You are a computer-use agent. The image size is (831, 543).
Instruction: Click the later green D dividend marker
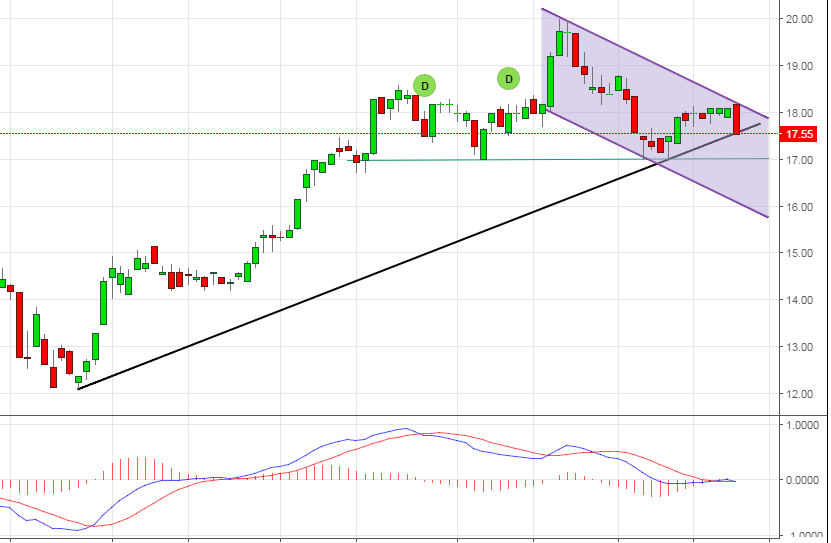click(x=508, y=79)
